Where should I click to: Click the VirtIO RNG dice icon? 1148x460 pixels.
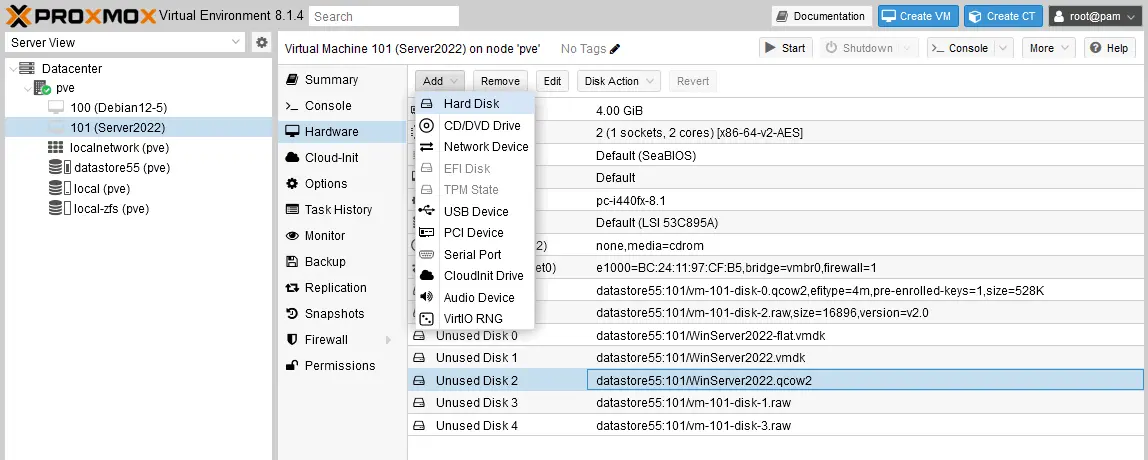pos(426,319)
